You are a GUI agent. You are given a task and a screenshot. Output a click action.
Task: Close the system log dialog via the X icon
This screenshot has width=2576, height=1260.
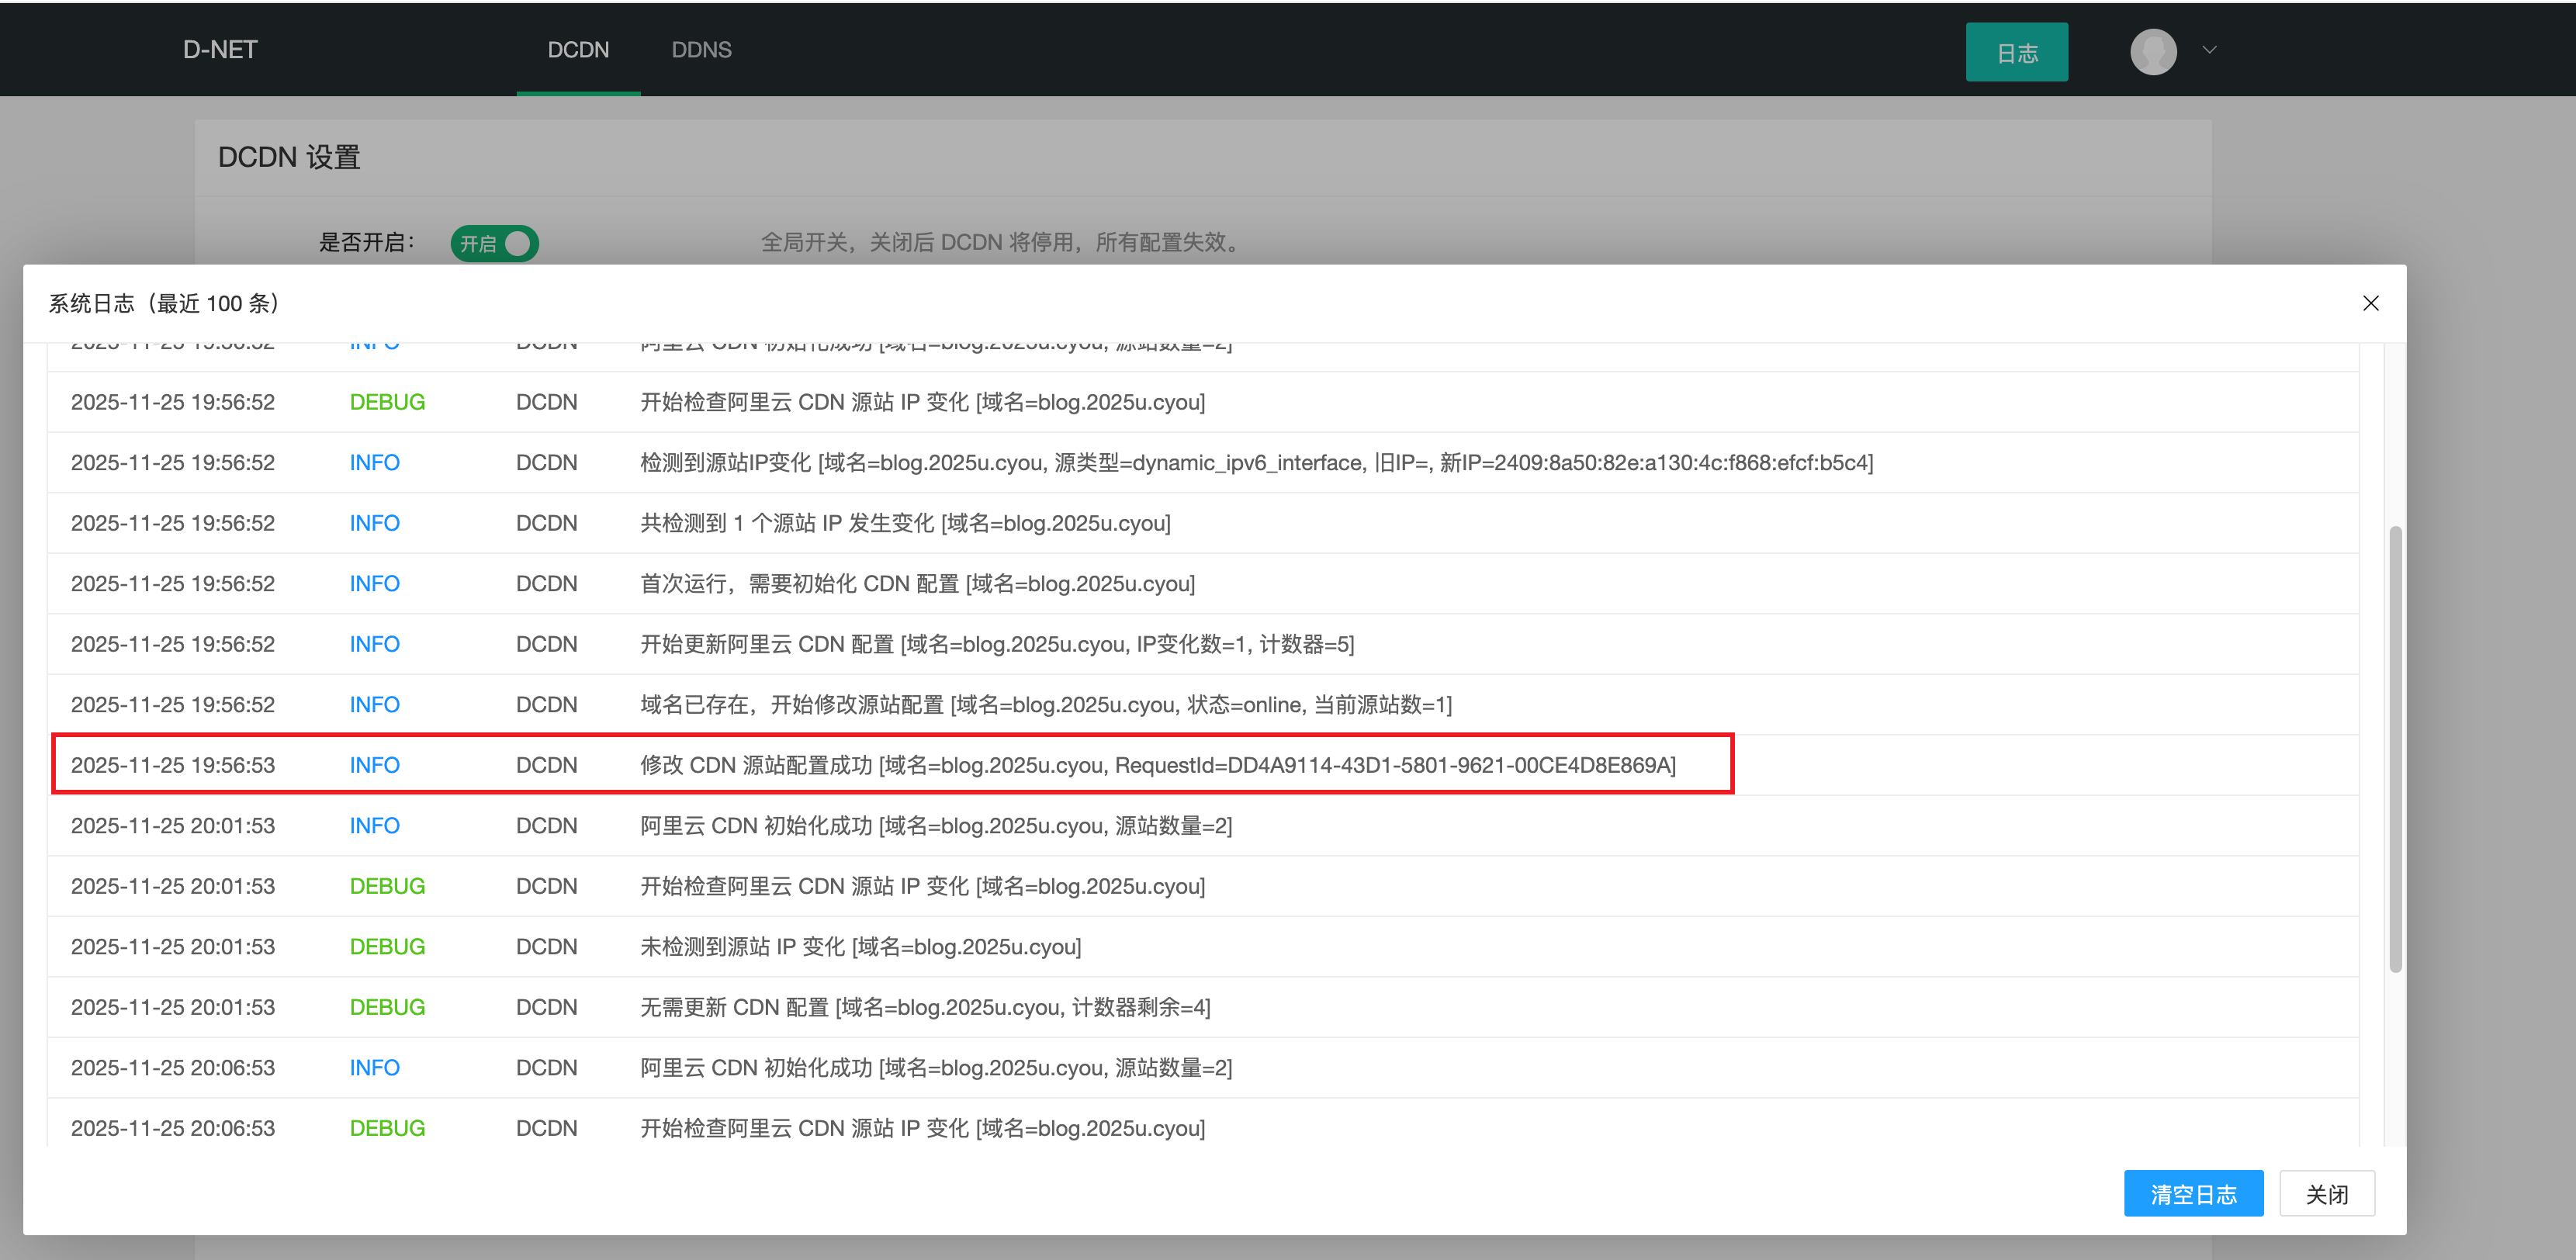coord(2371,303)
